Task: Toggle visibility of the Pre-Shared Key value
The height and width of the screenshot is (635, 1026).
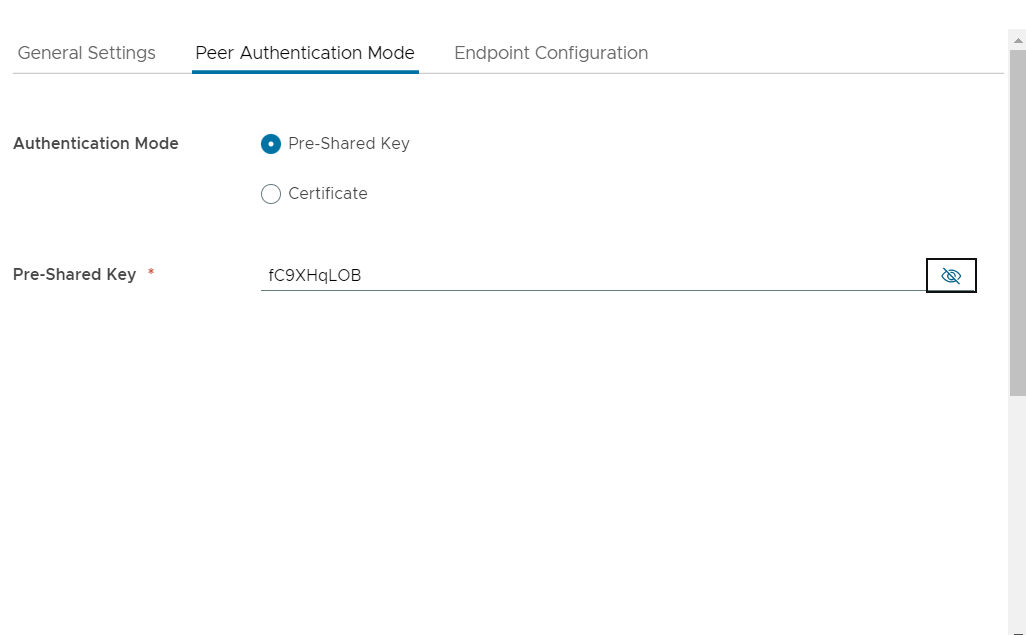Action: coord(951,276)
